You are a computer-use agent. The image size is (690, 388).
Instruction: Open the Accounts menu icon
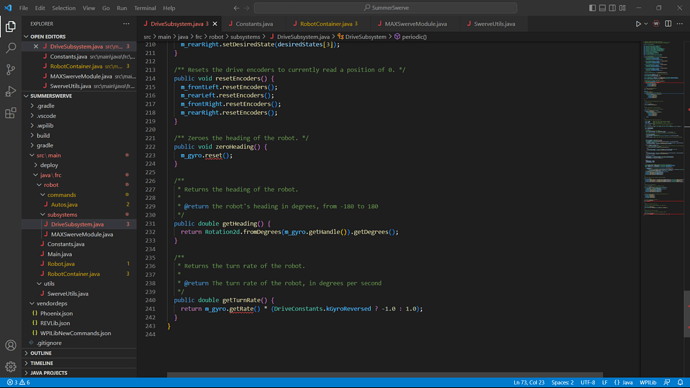(x=11, y=345)
